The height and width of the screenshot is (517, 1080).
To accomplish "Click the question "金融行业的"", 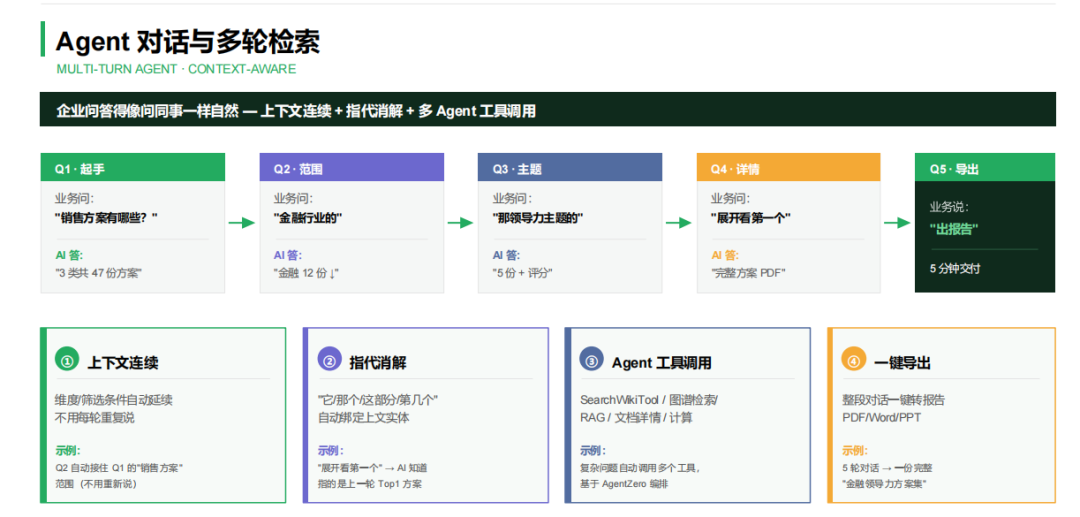I will (308, 218).
